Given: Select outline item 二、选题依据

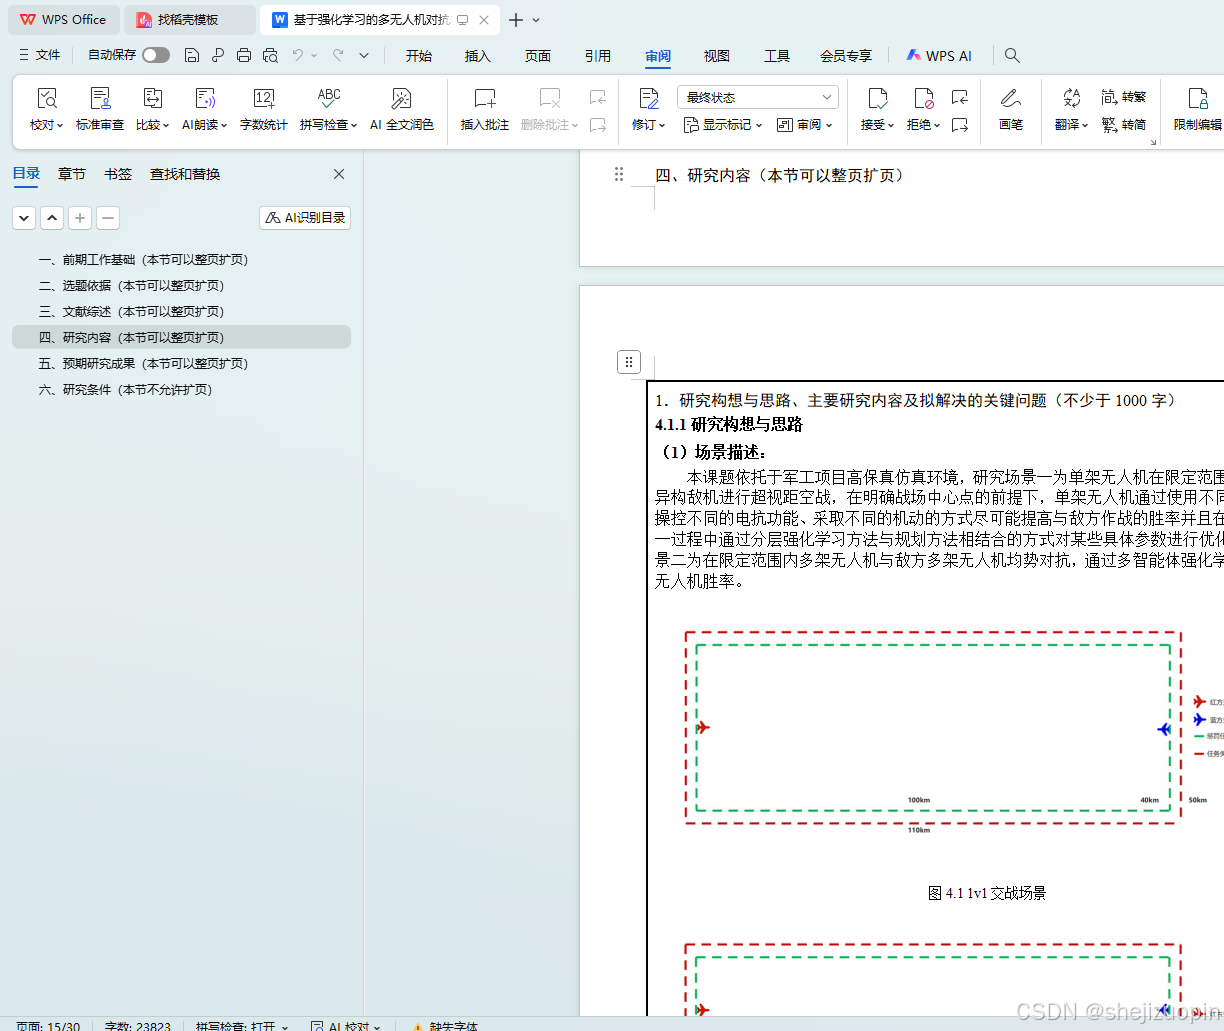Looking at the screenshot, I should click(181, 285).
